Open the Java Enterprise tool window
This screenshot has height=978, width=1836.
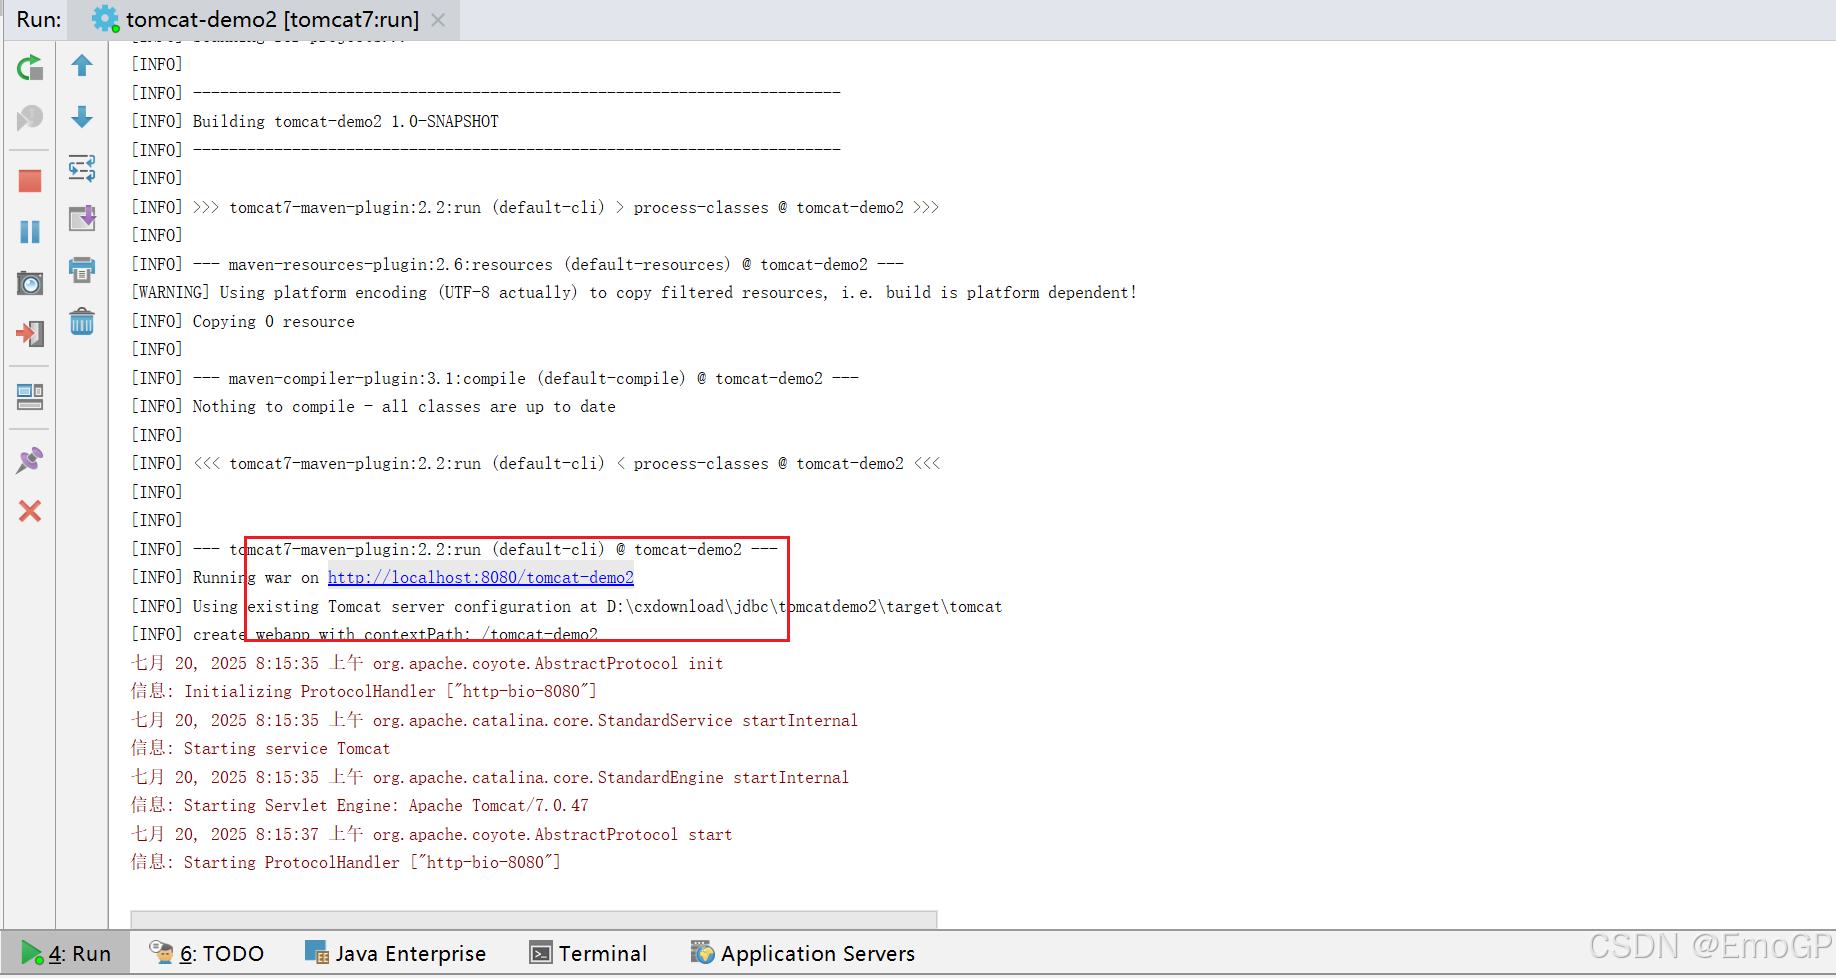[395, 953]
